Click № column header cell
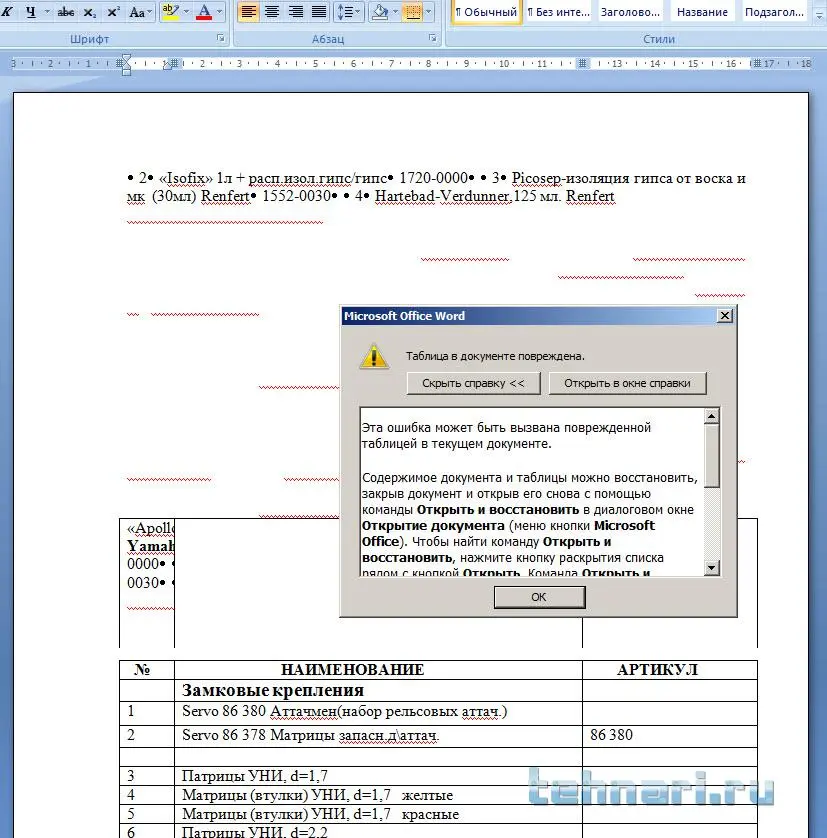This screenshot has width=827, height=838. pyautogui.click(x=146, y=670)
